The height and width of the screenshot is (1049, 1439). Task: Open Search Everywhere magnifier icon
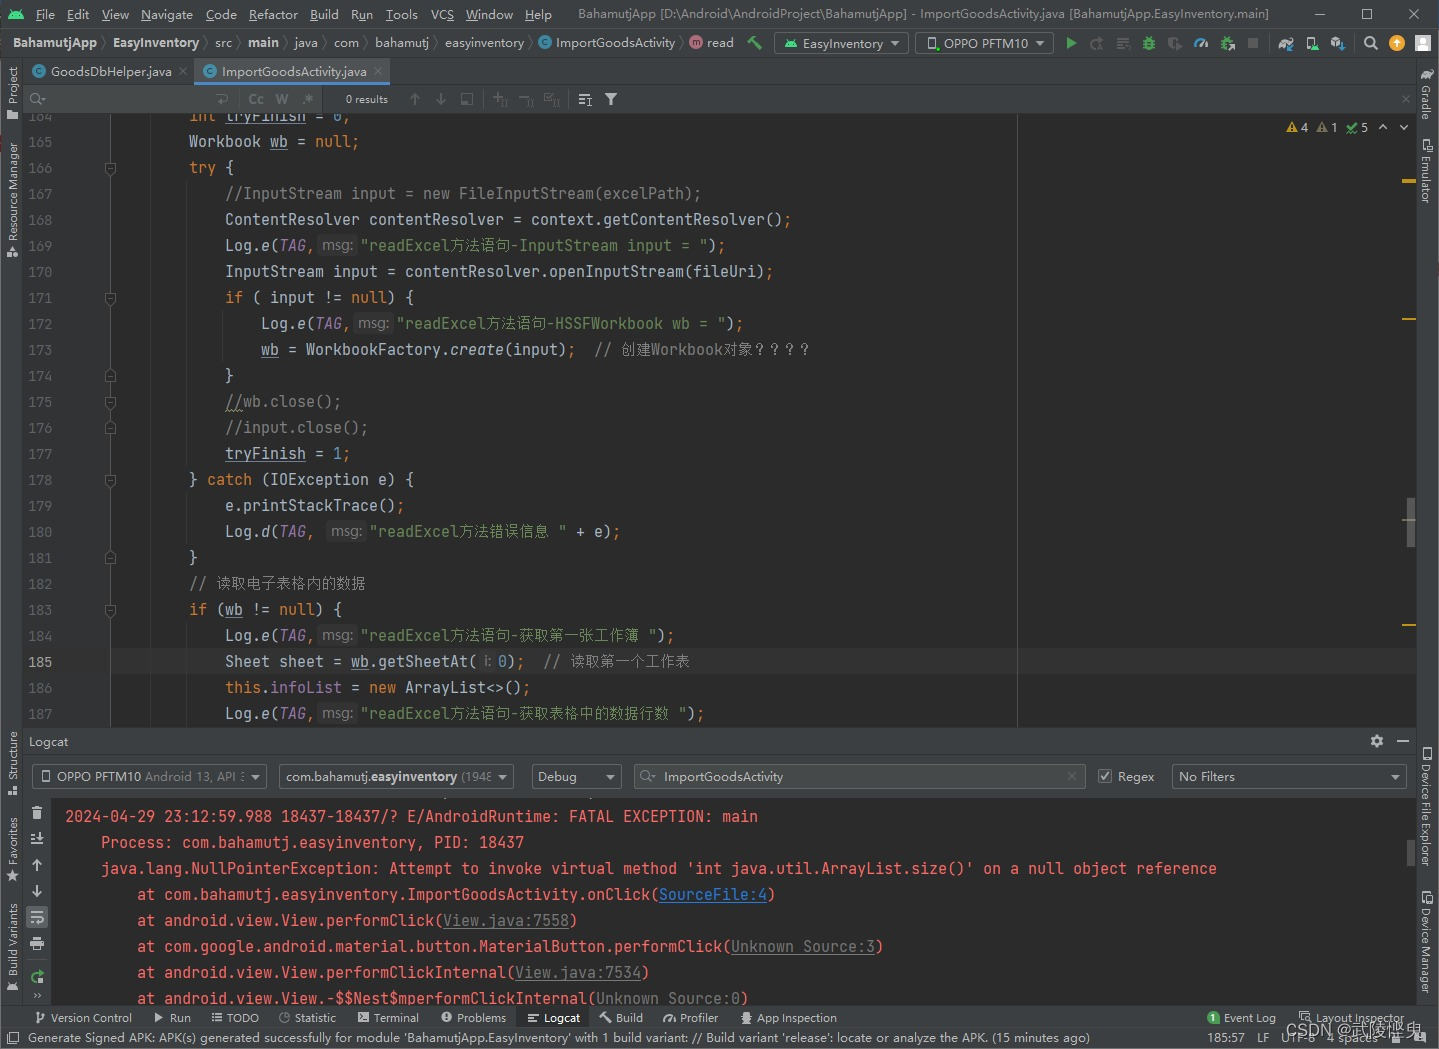pos(1371,43)
